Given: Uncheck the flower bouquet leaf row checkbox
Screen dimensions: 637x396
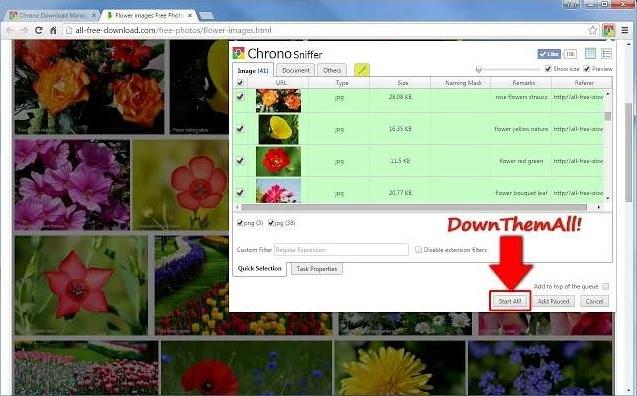Looking at the screenshot, I should click(240, 193).
